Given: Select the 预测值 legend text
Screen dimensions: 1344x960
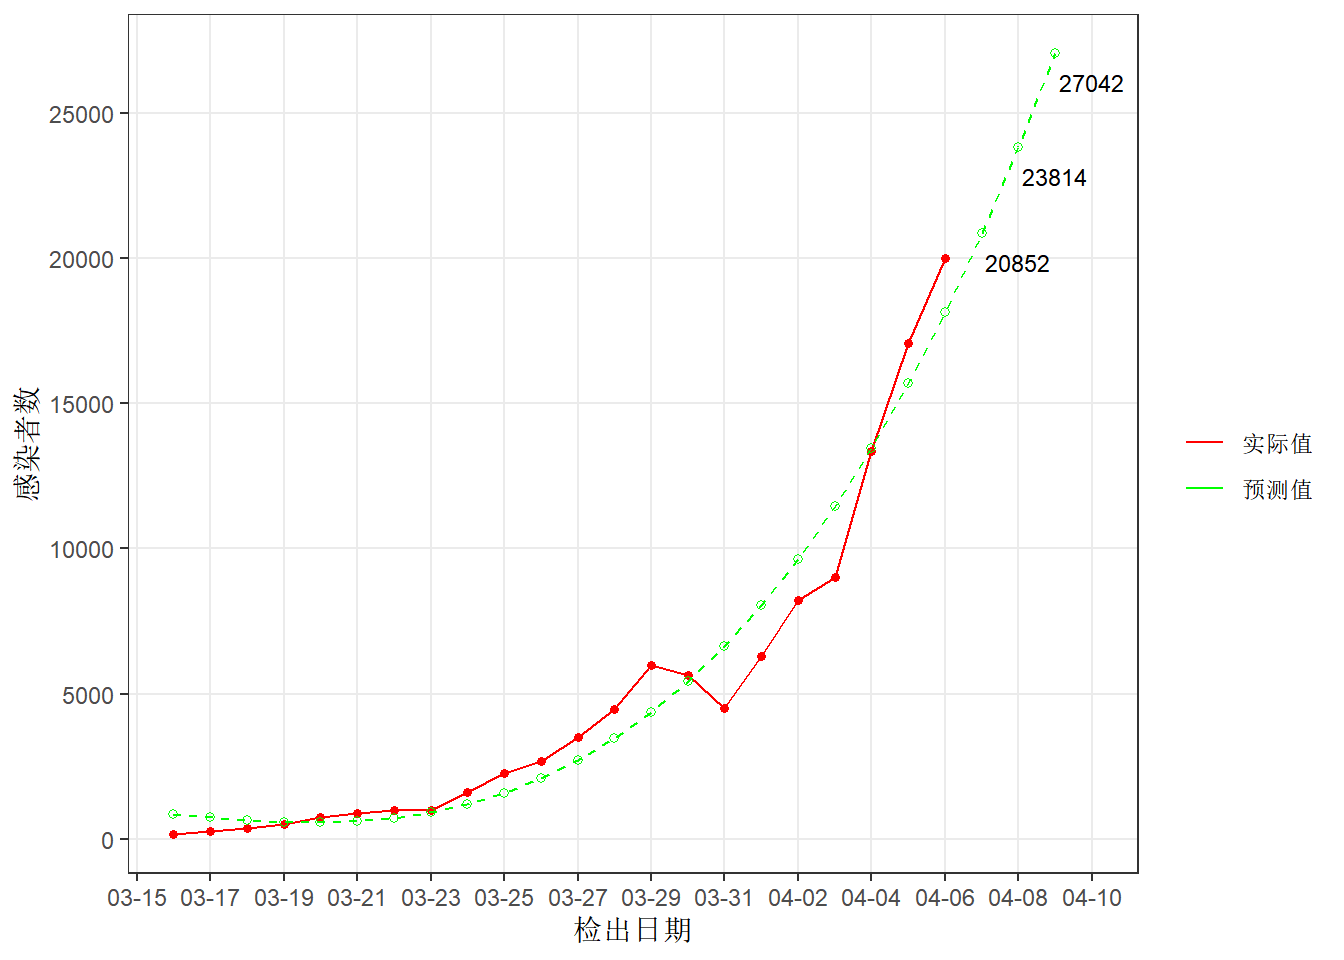Looking at the screenshot, I should point(1277,489).
